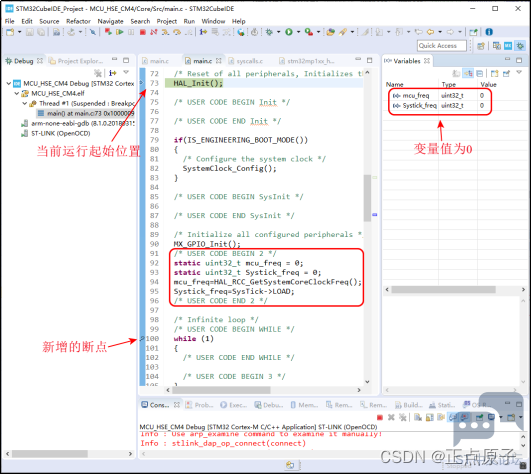
Task: Click the green bug Debug icon
Action: coord(269,32)
